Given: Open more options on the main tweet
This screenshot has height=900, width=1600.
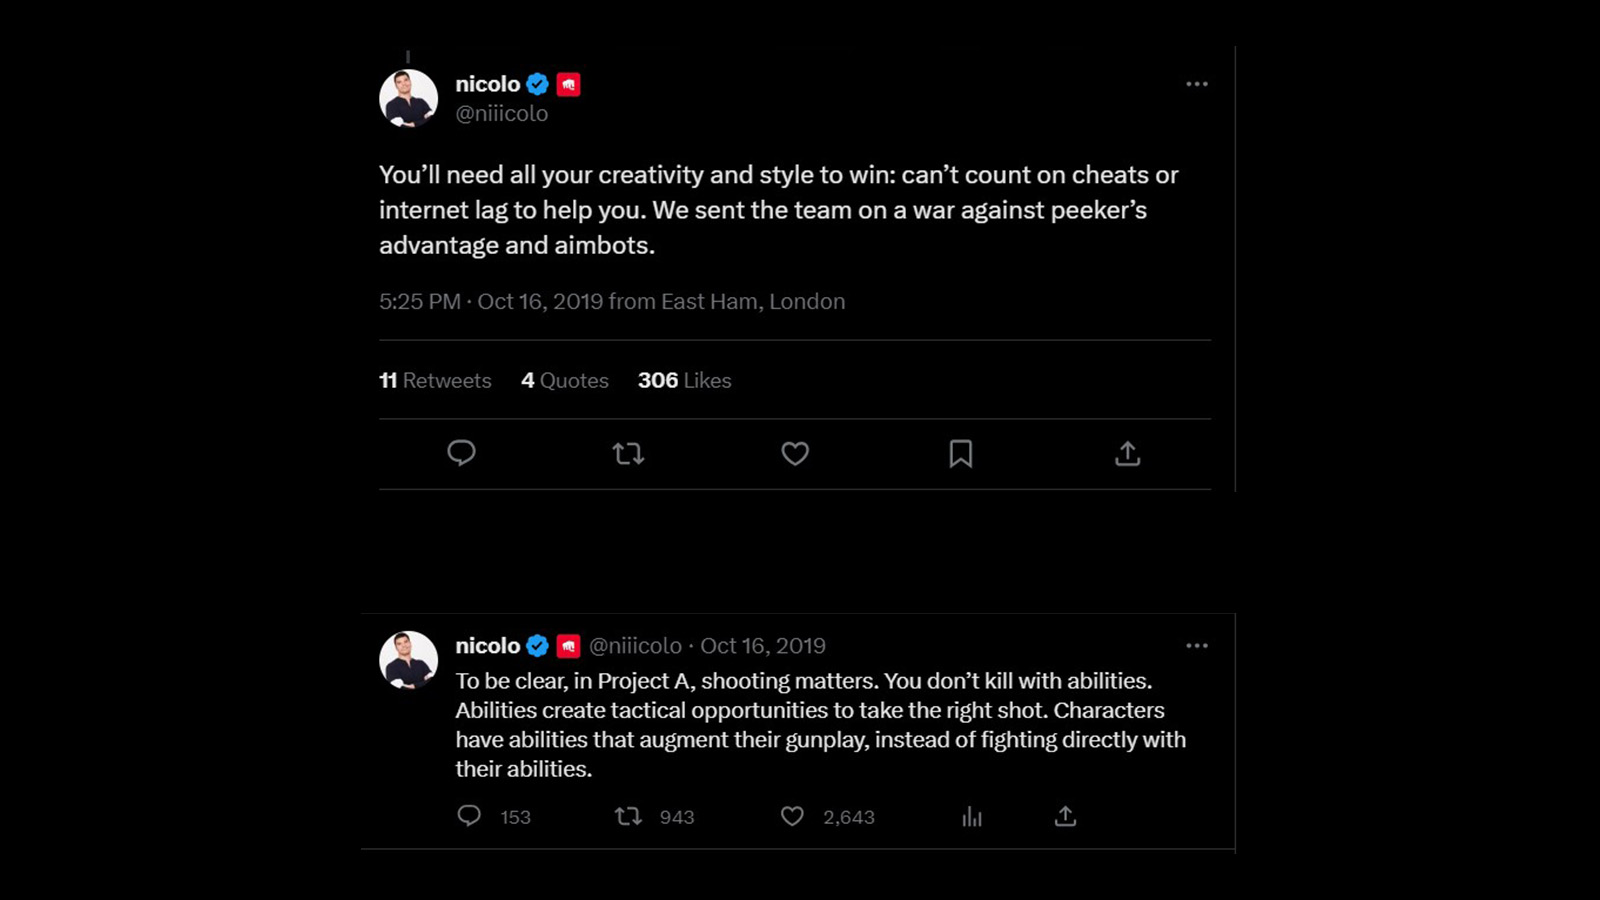Looking at the screenshot, I should (x=1197, y=84).
